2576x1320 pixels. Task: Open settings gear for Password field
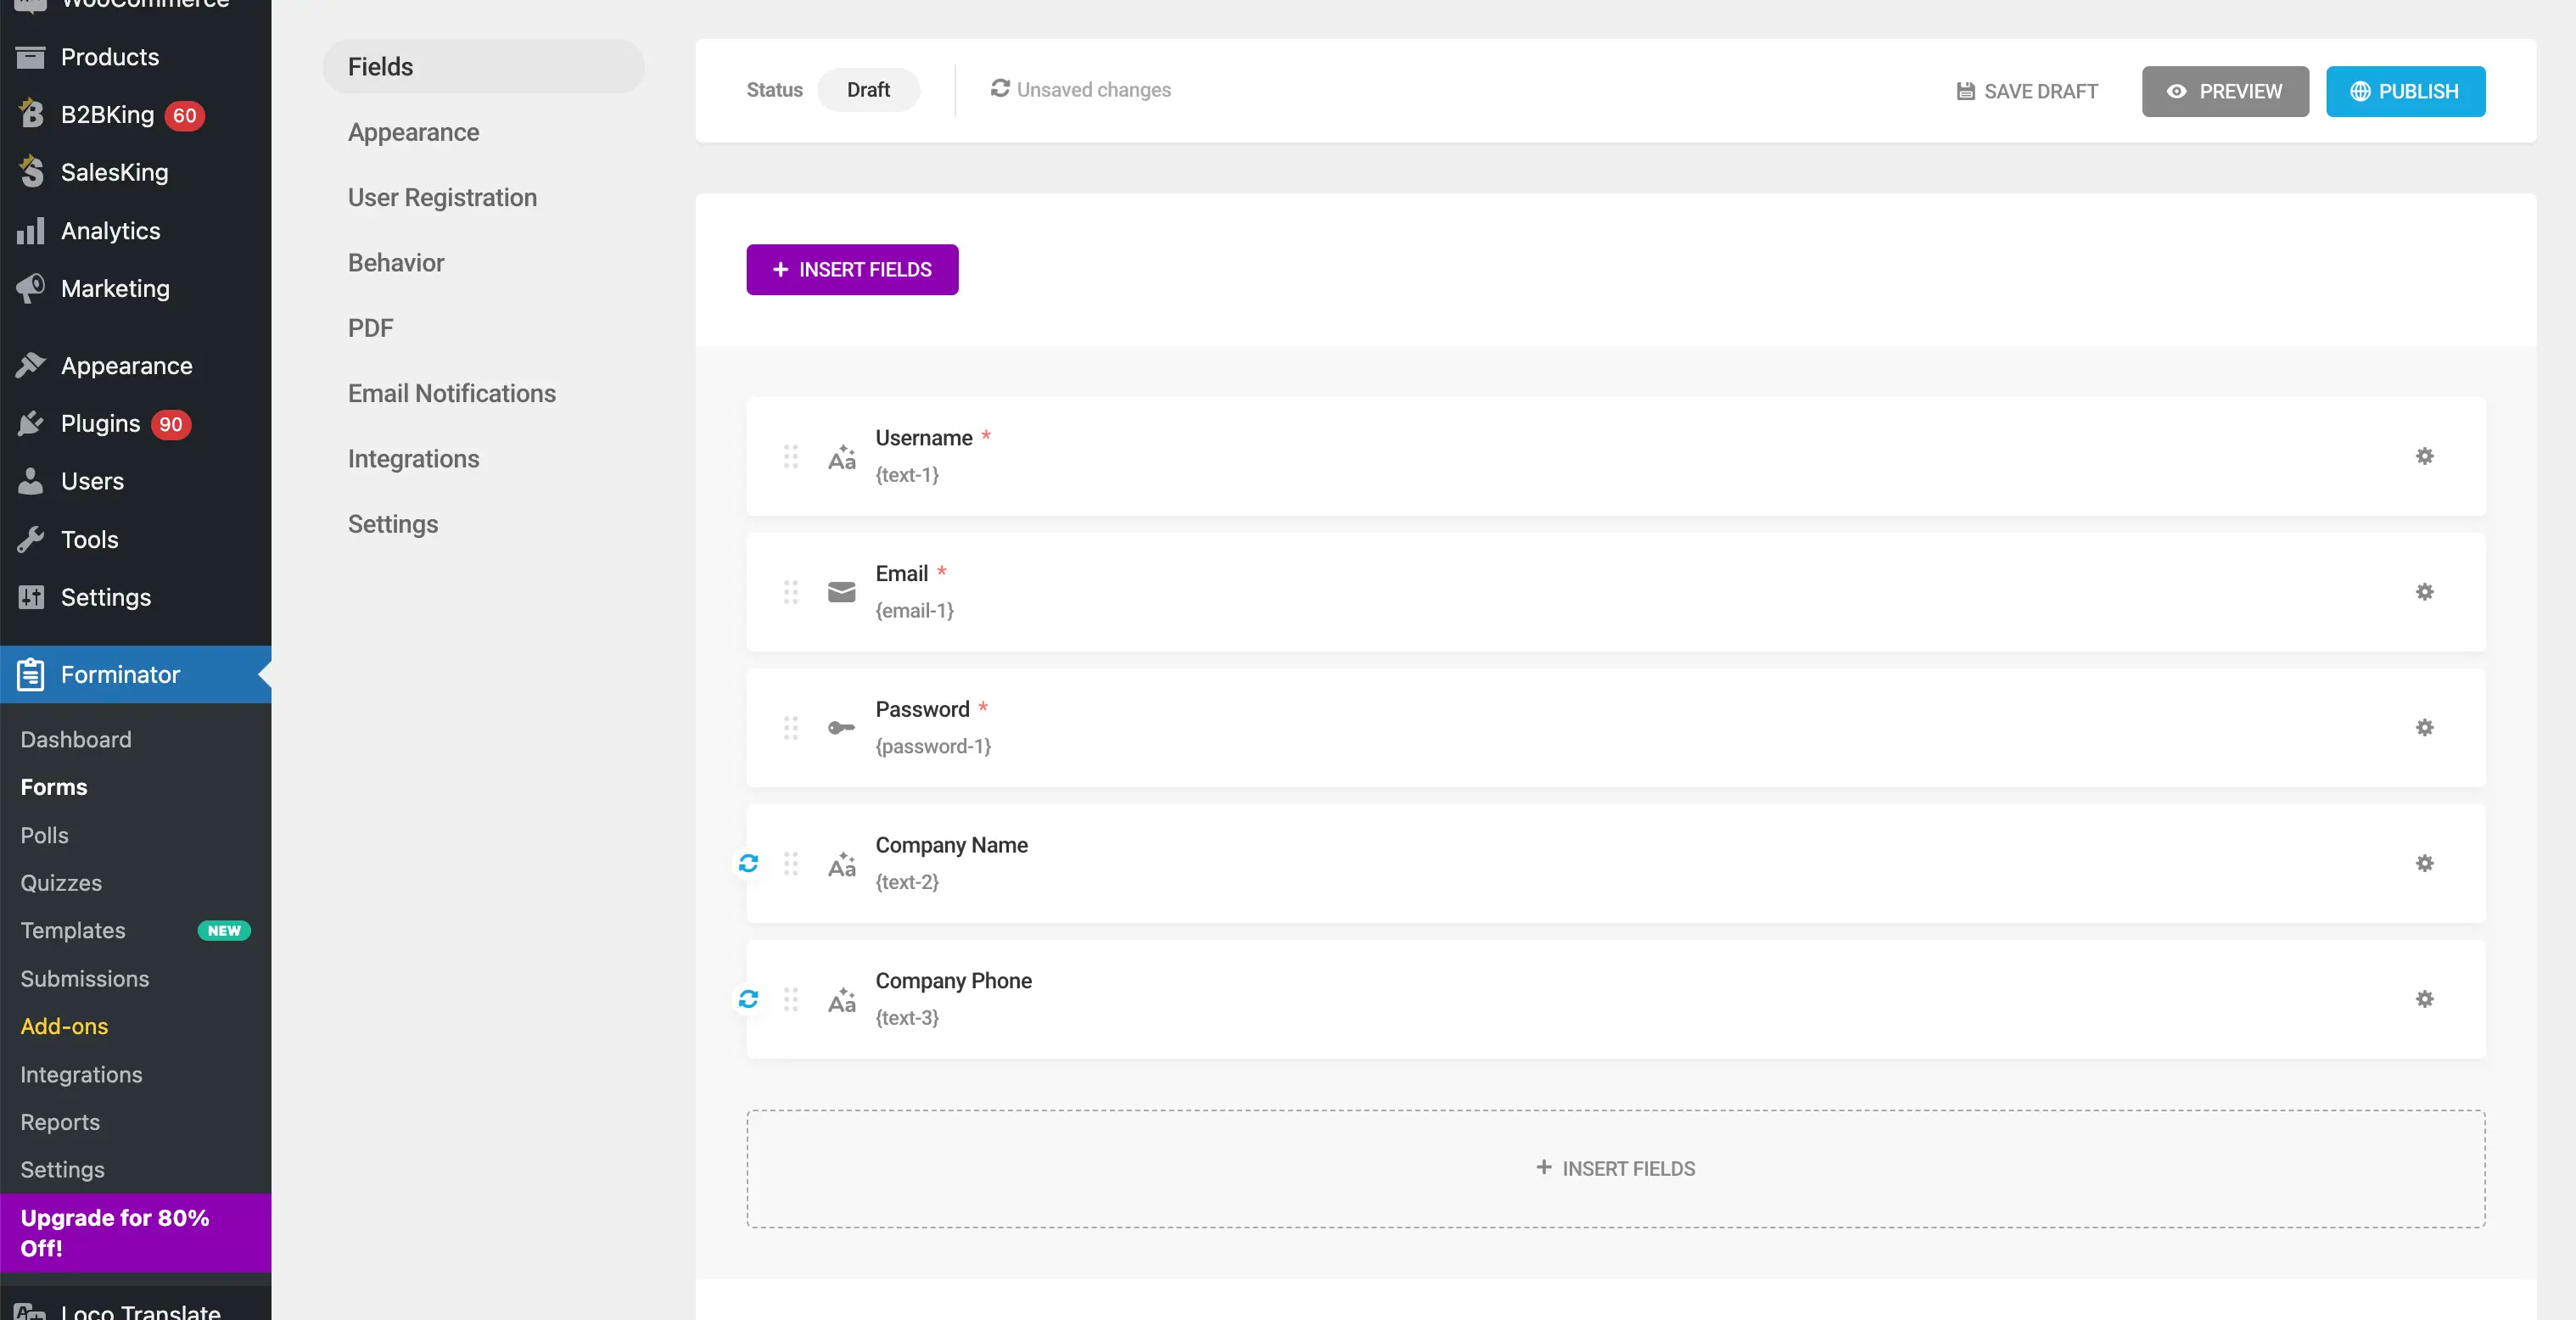click(2424, 727)
